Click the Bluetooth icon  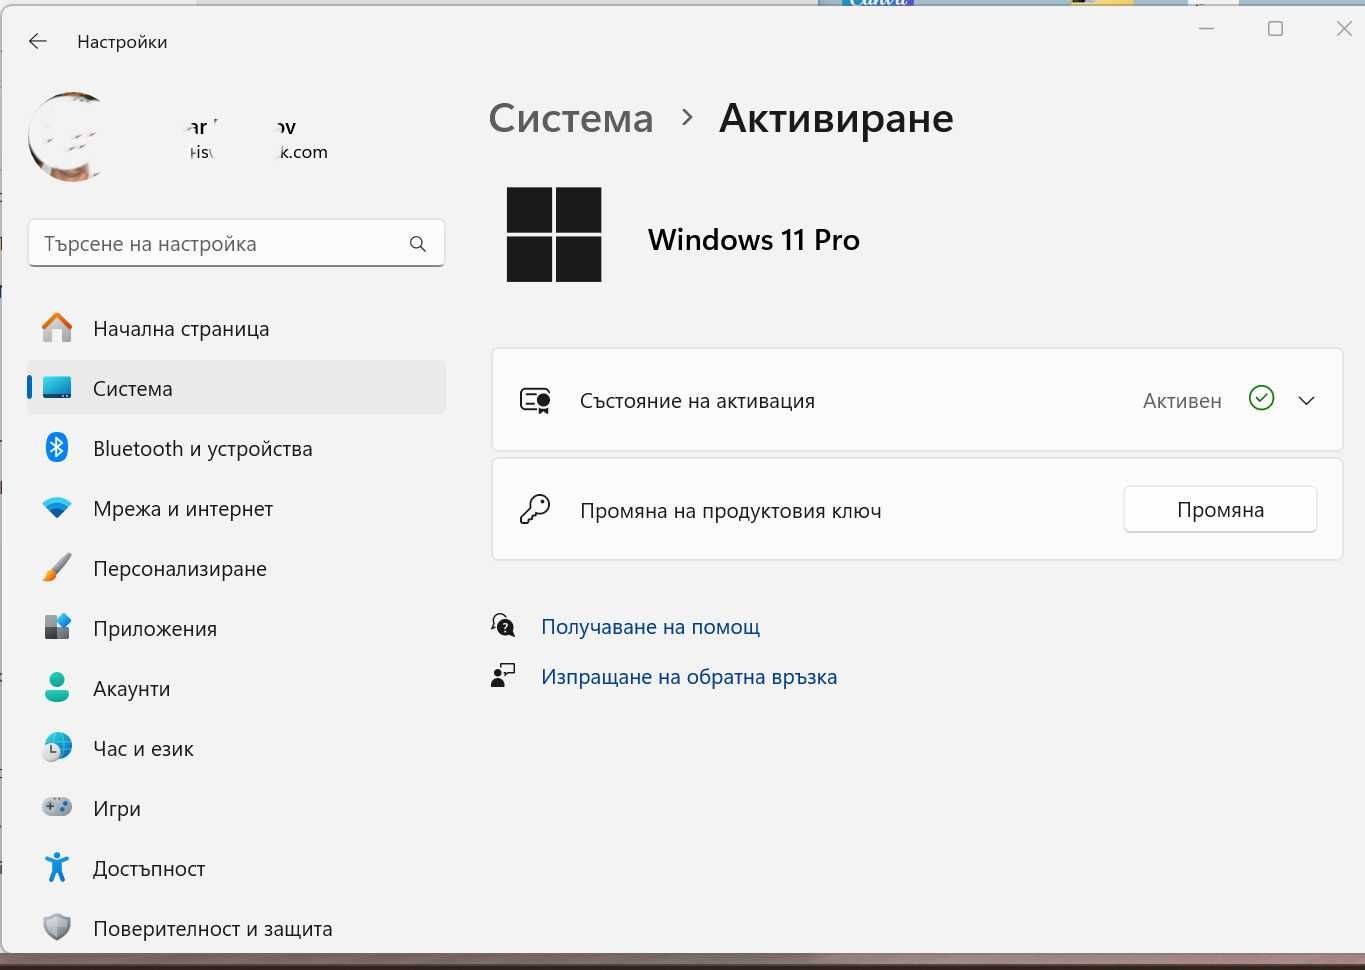(x=57, y=448)
